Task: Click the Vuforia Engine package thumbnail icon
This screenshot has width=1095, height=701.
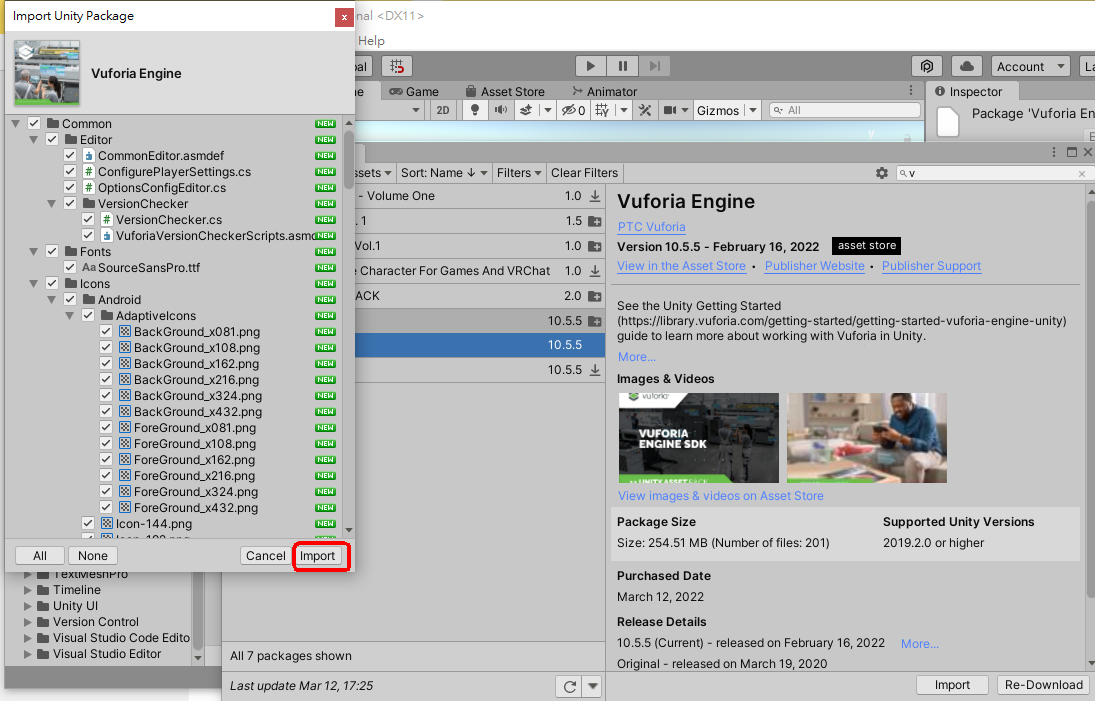Action: (47, 73)
